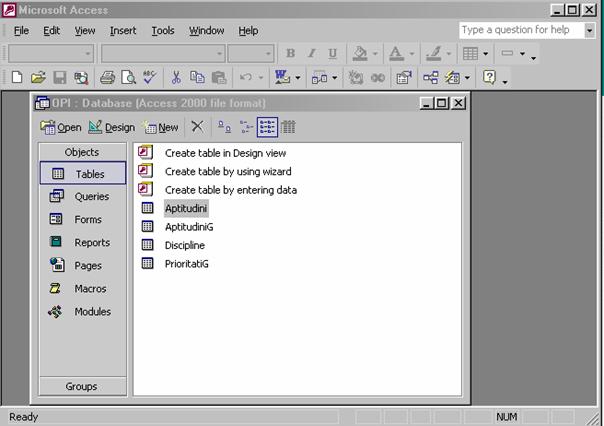Screen dimensions: 604x426
Task: Select Forms in the Objects bar
Action: [x=82, y=220]
